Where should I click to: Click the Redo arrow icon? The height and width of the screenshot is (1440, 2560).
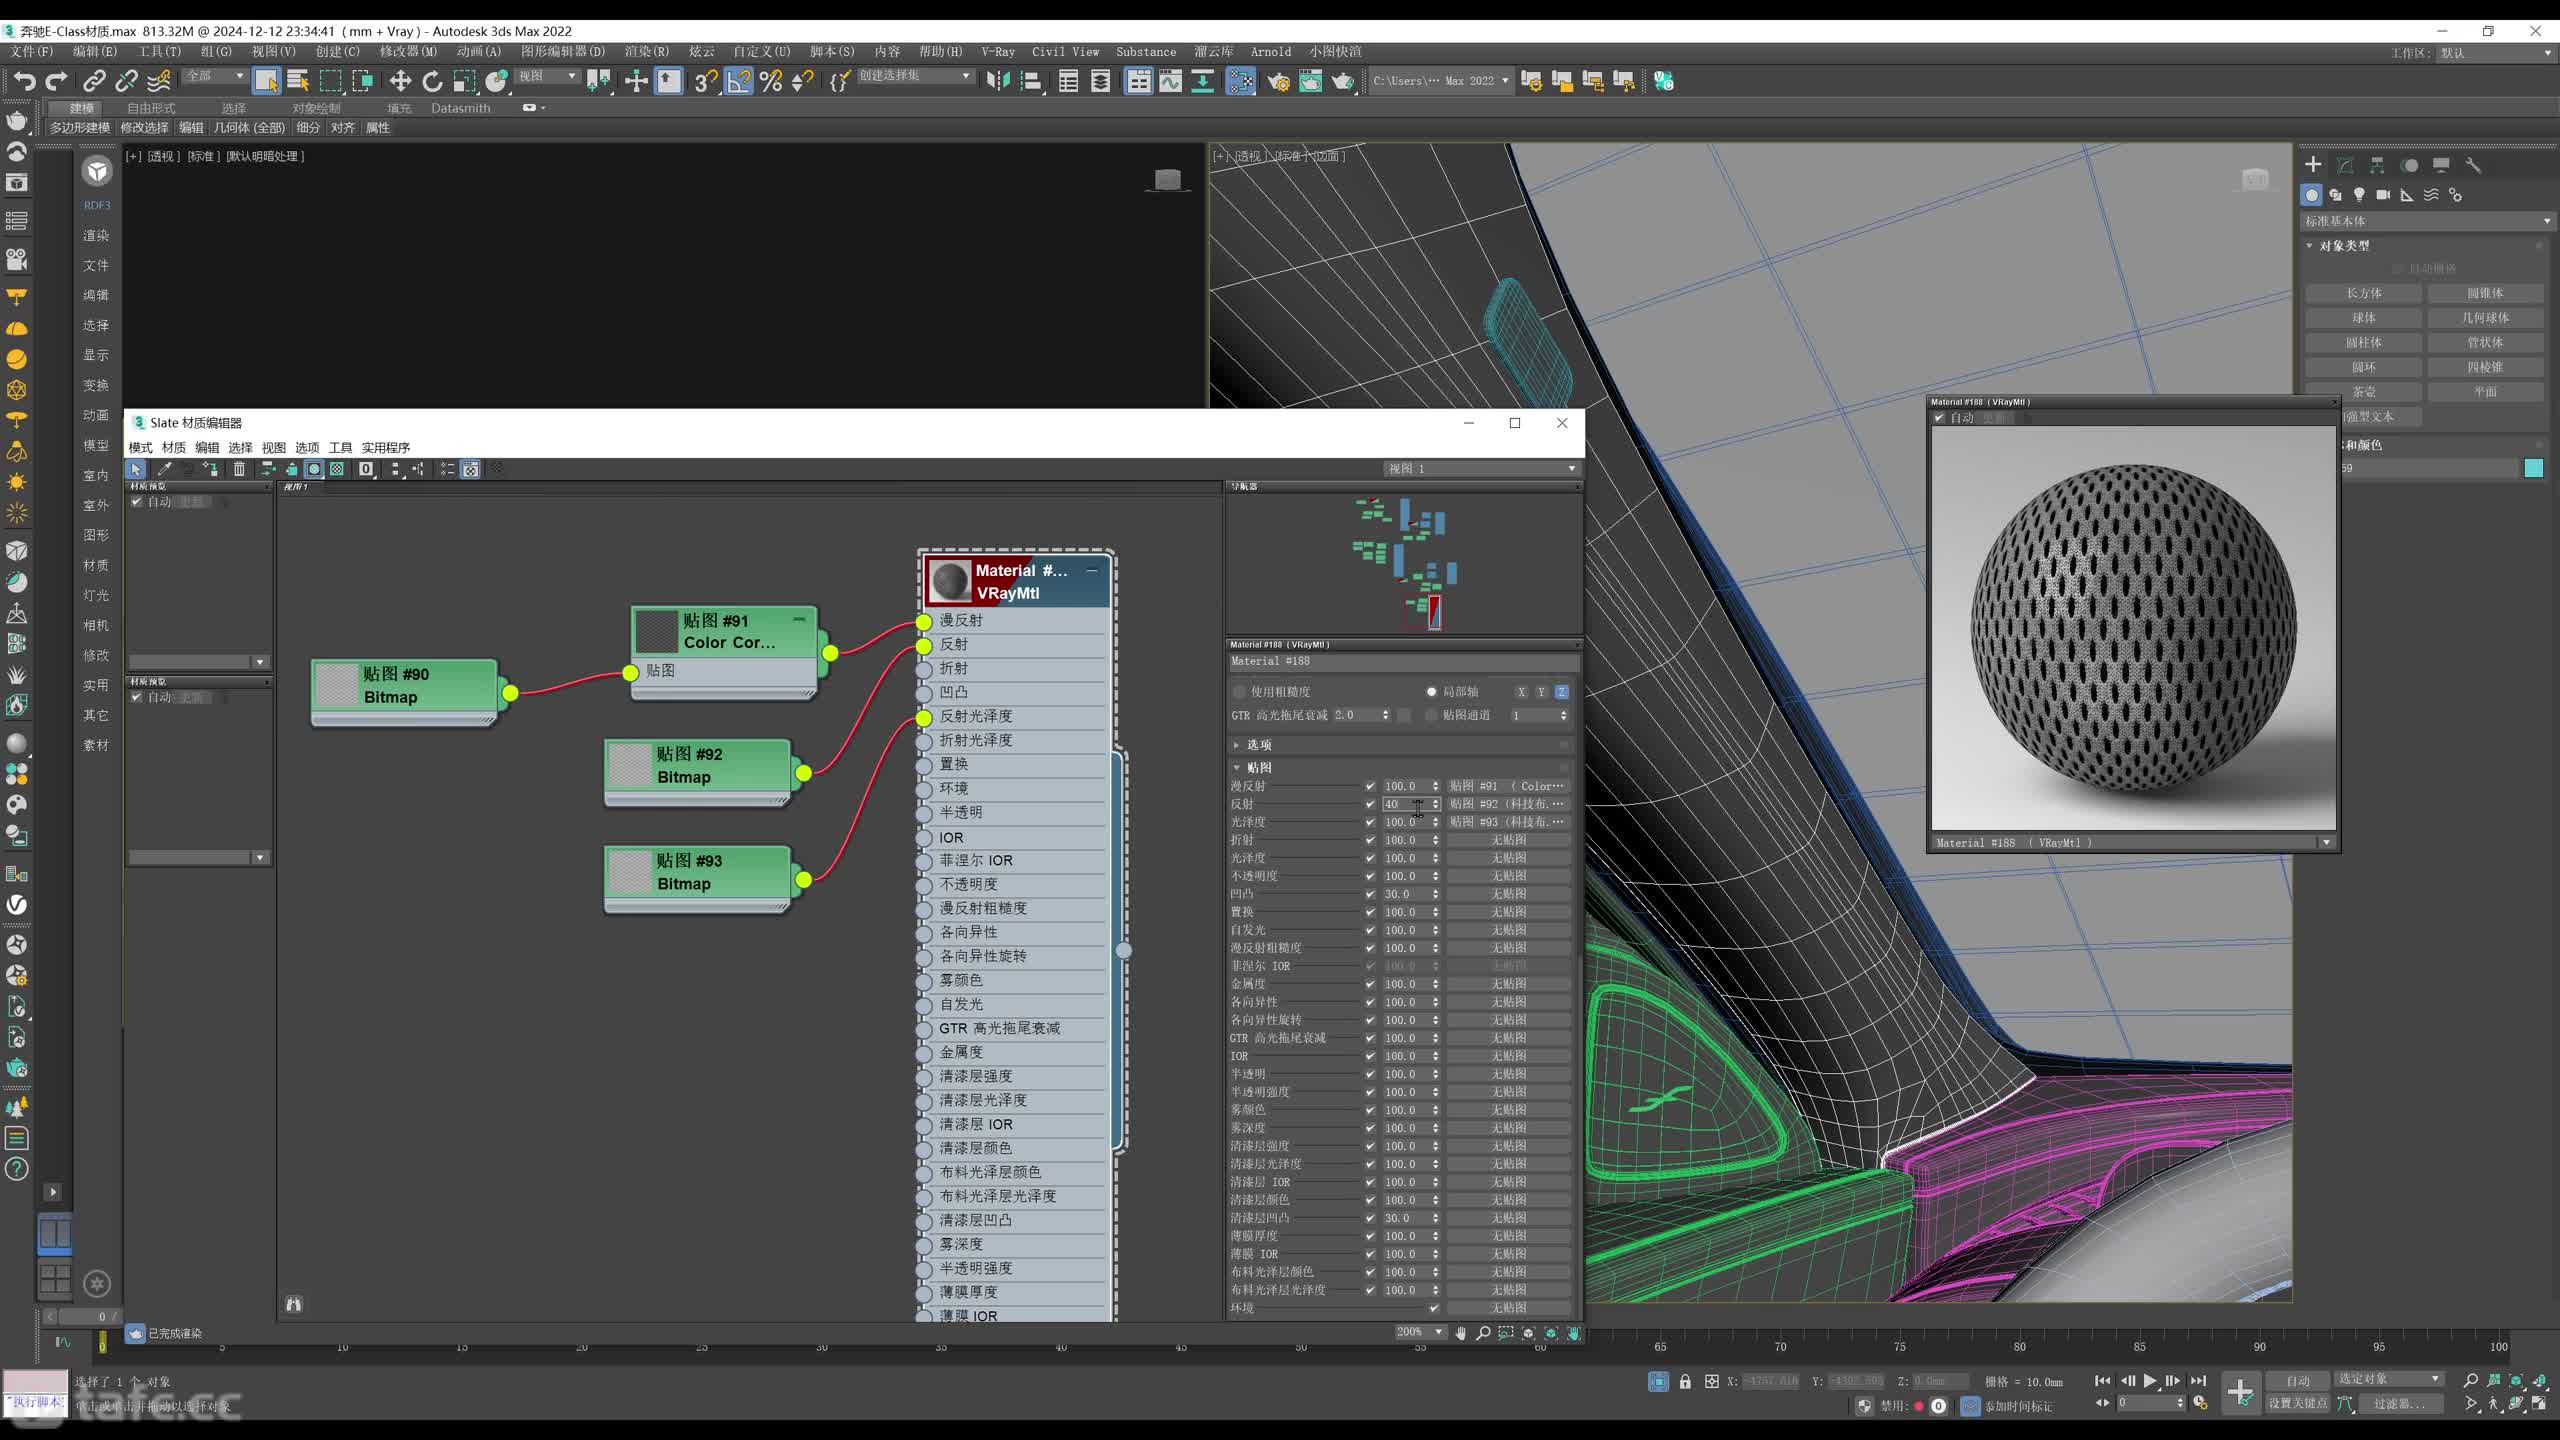click(x=57, y=81)
